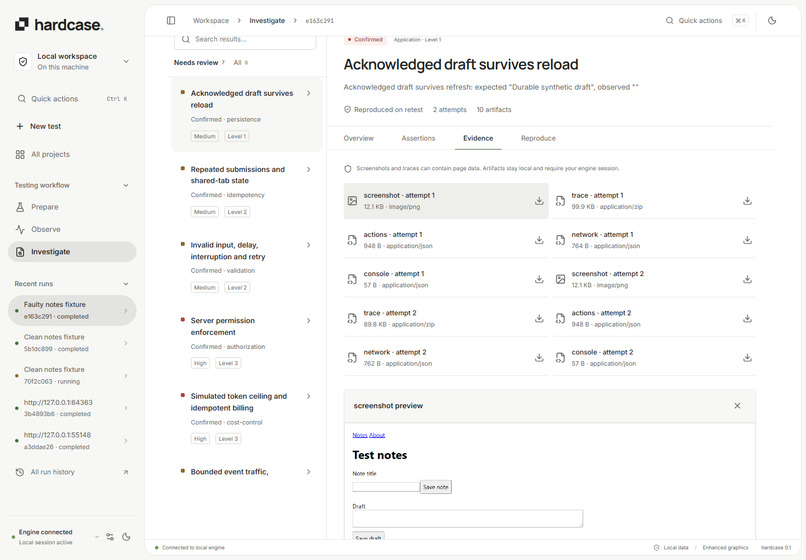Download screenshot attempt 2

click(747, 279)
